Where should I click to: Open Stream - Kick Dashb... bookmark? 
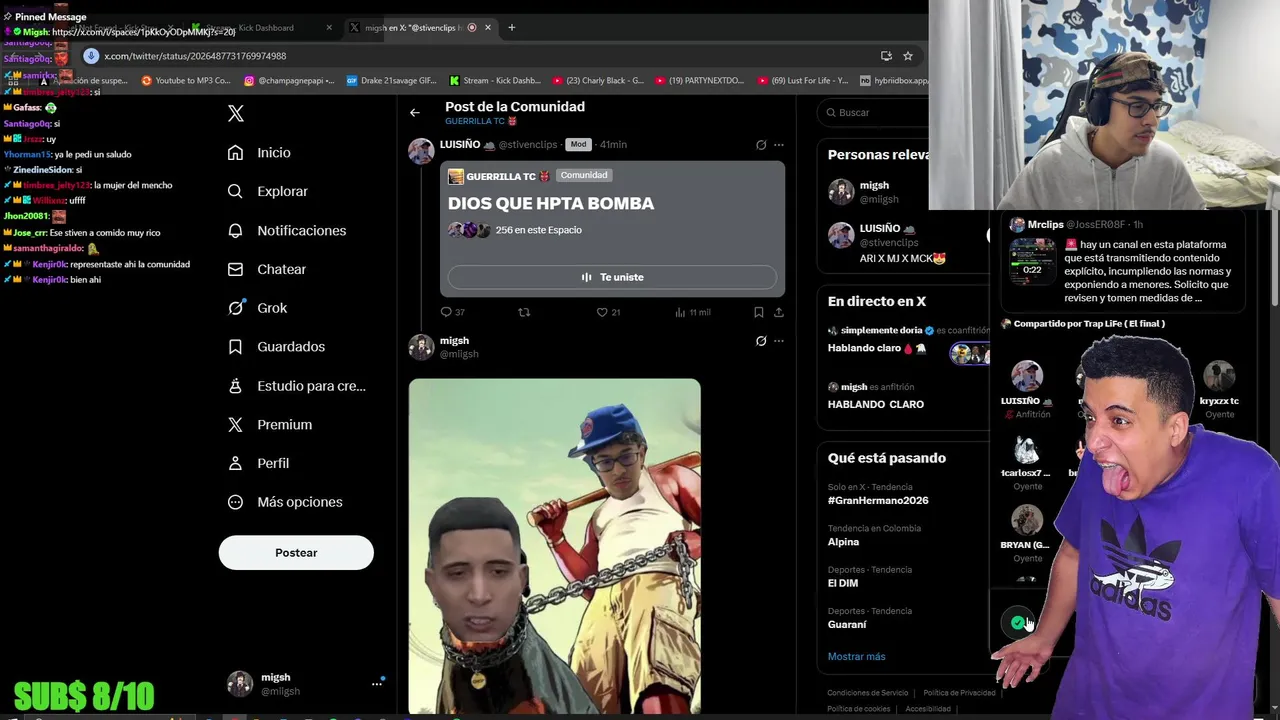click(496, 81)
